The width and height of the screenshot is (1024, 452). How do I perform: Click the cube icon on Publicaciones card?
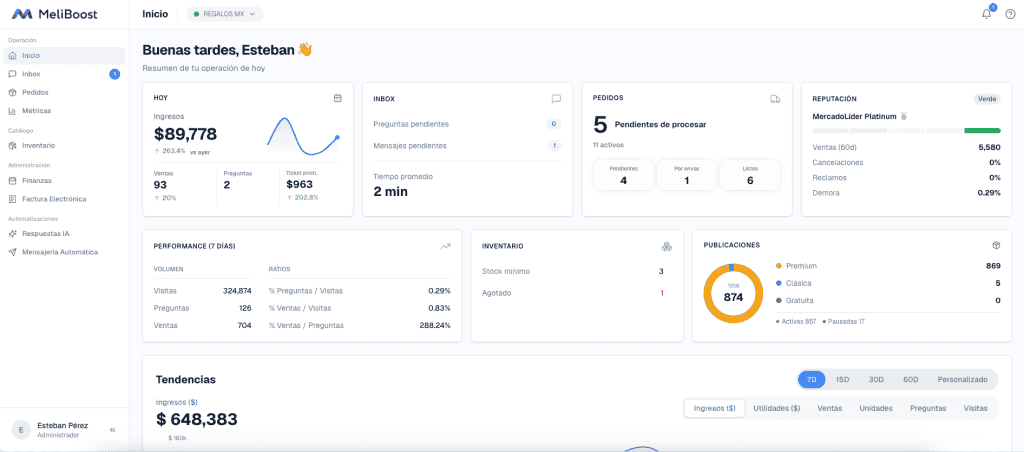coord(996,245)
